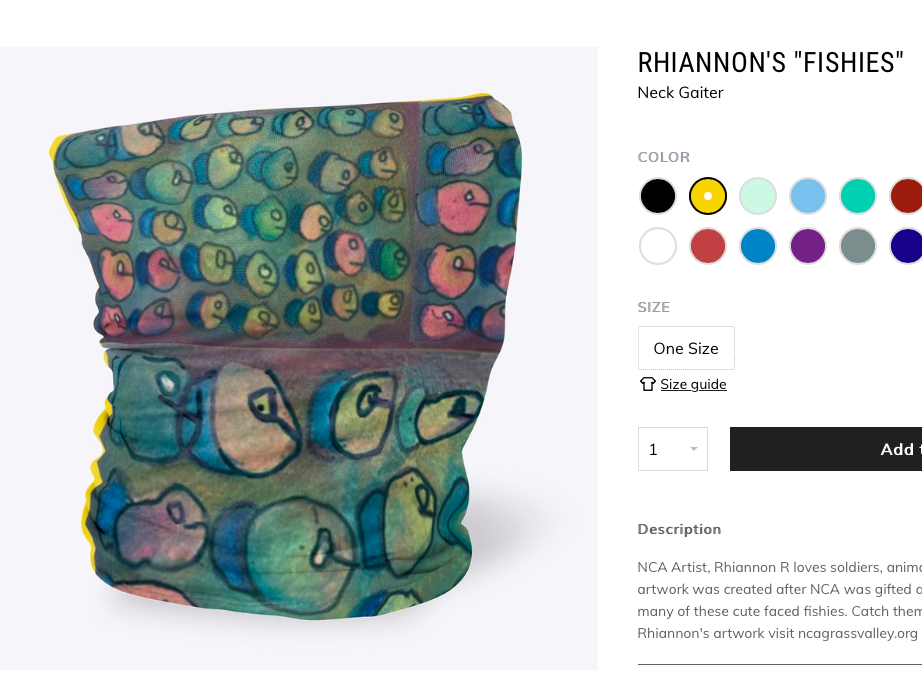922x678 pixels.
Task: Select the black color swatch
Action: pyautogui.click(x=657, y=196)
